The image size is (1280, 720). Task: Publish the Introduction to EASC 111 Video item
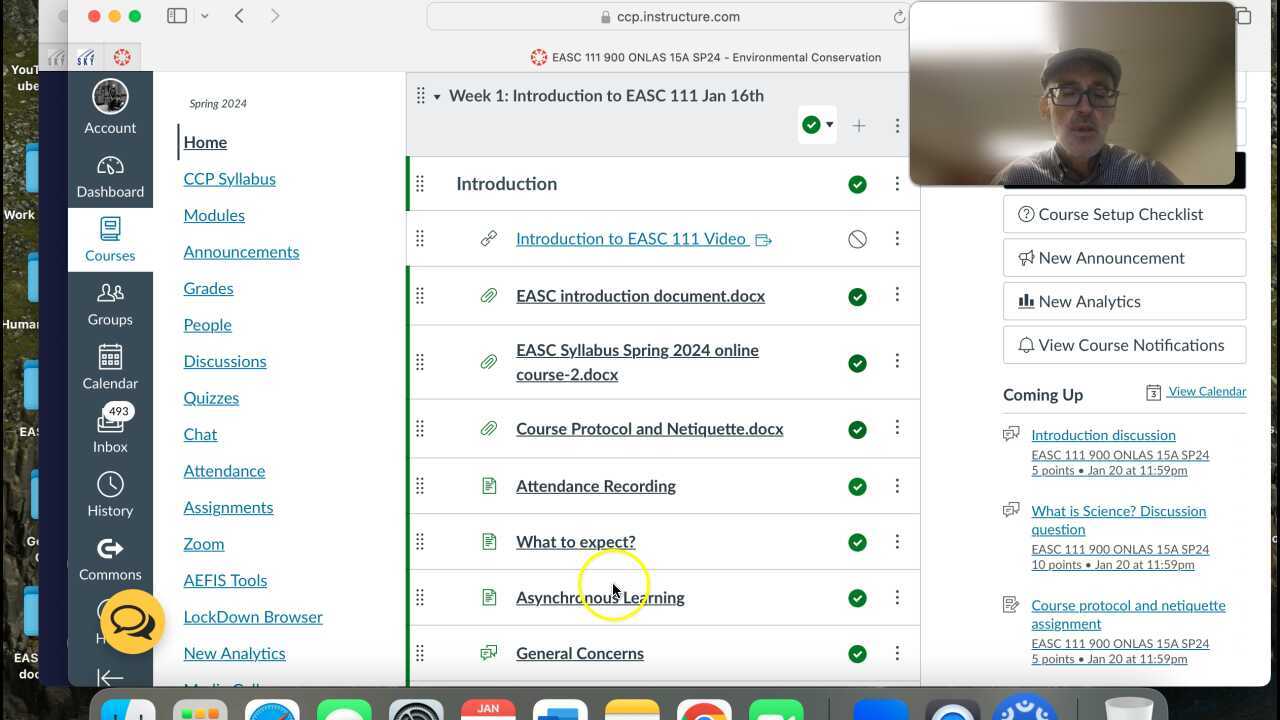(x=857, y=239)
